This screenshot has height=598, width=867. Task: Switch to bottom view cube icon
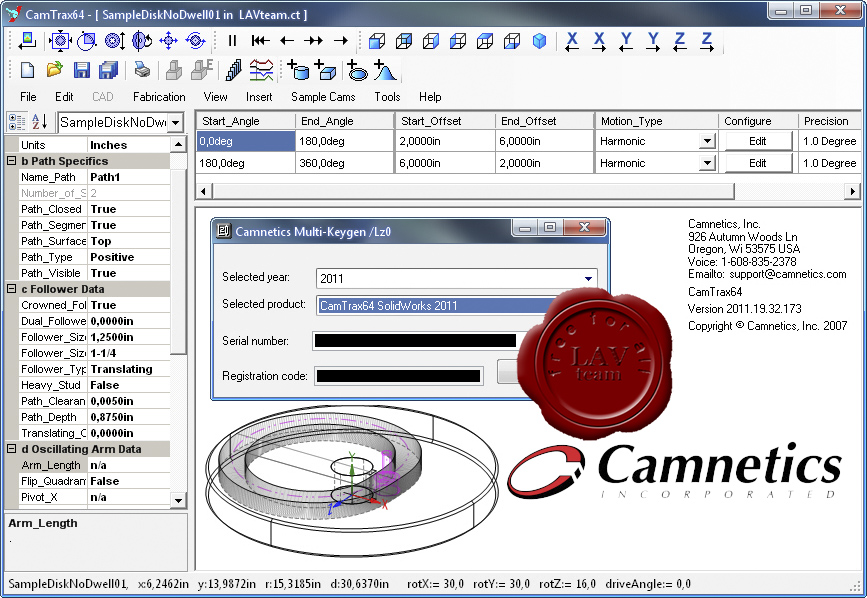[x=512, y=41]
